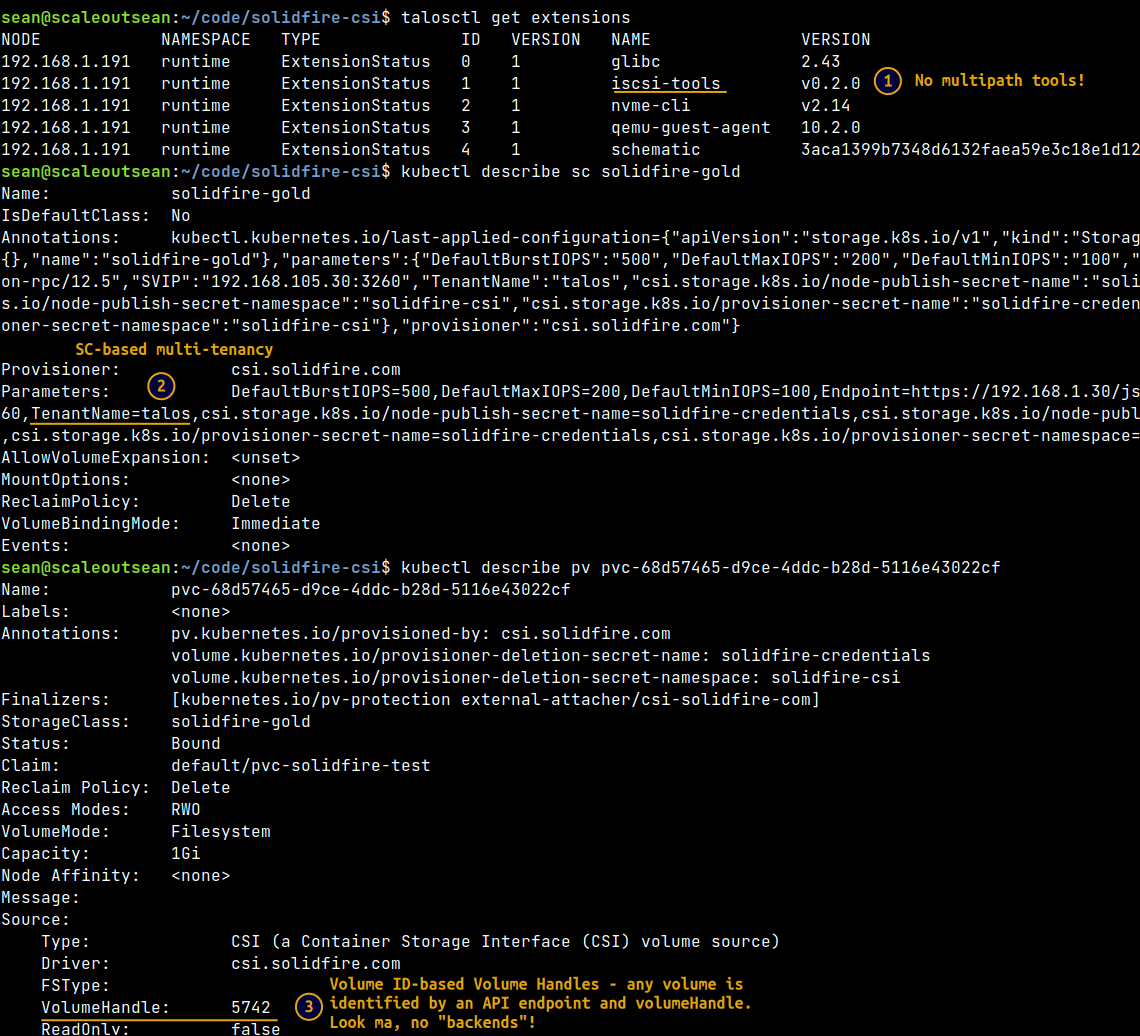Screen dimensions: 1140x1036
Task: Click version value '2.43' for glibc
Action: pyautogui.click(x=820, y=62)
